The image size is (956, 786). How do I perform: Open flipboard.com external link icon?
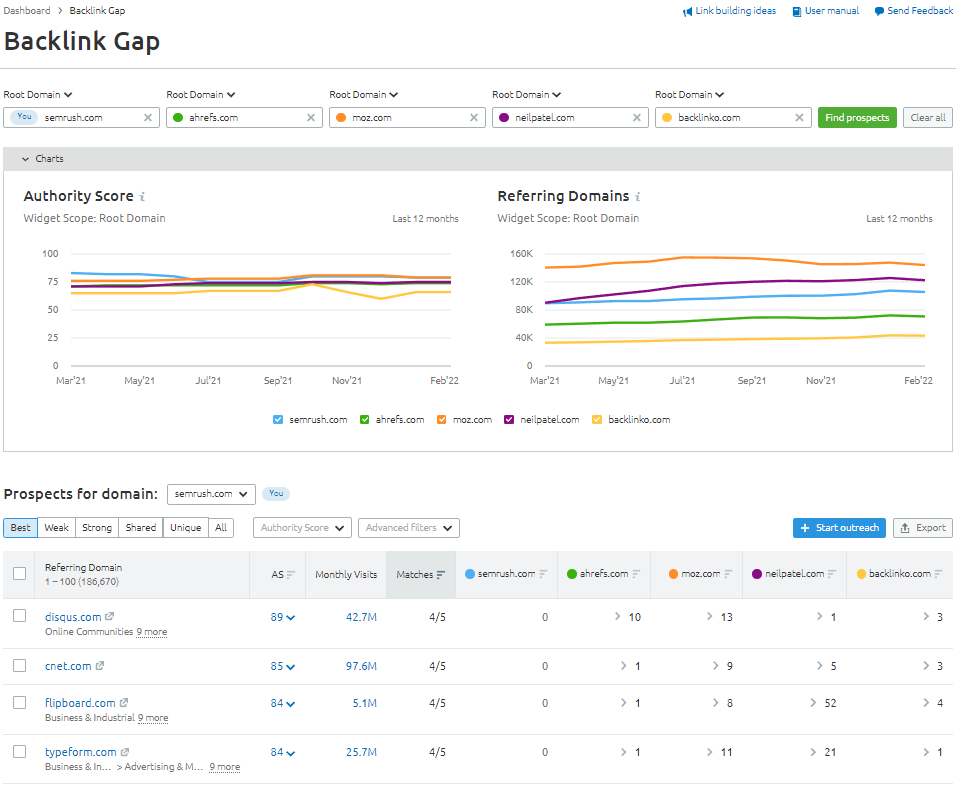tap(124, 702)
